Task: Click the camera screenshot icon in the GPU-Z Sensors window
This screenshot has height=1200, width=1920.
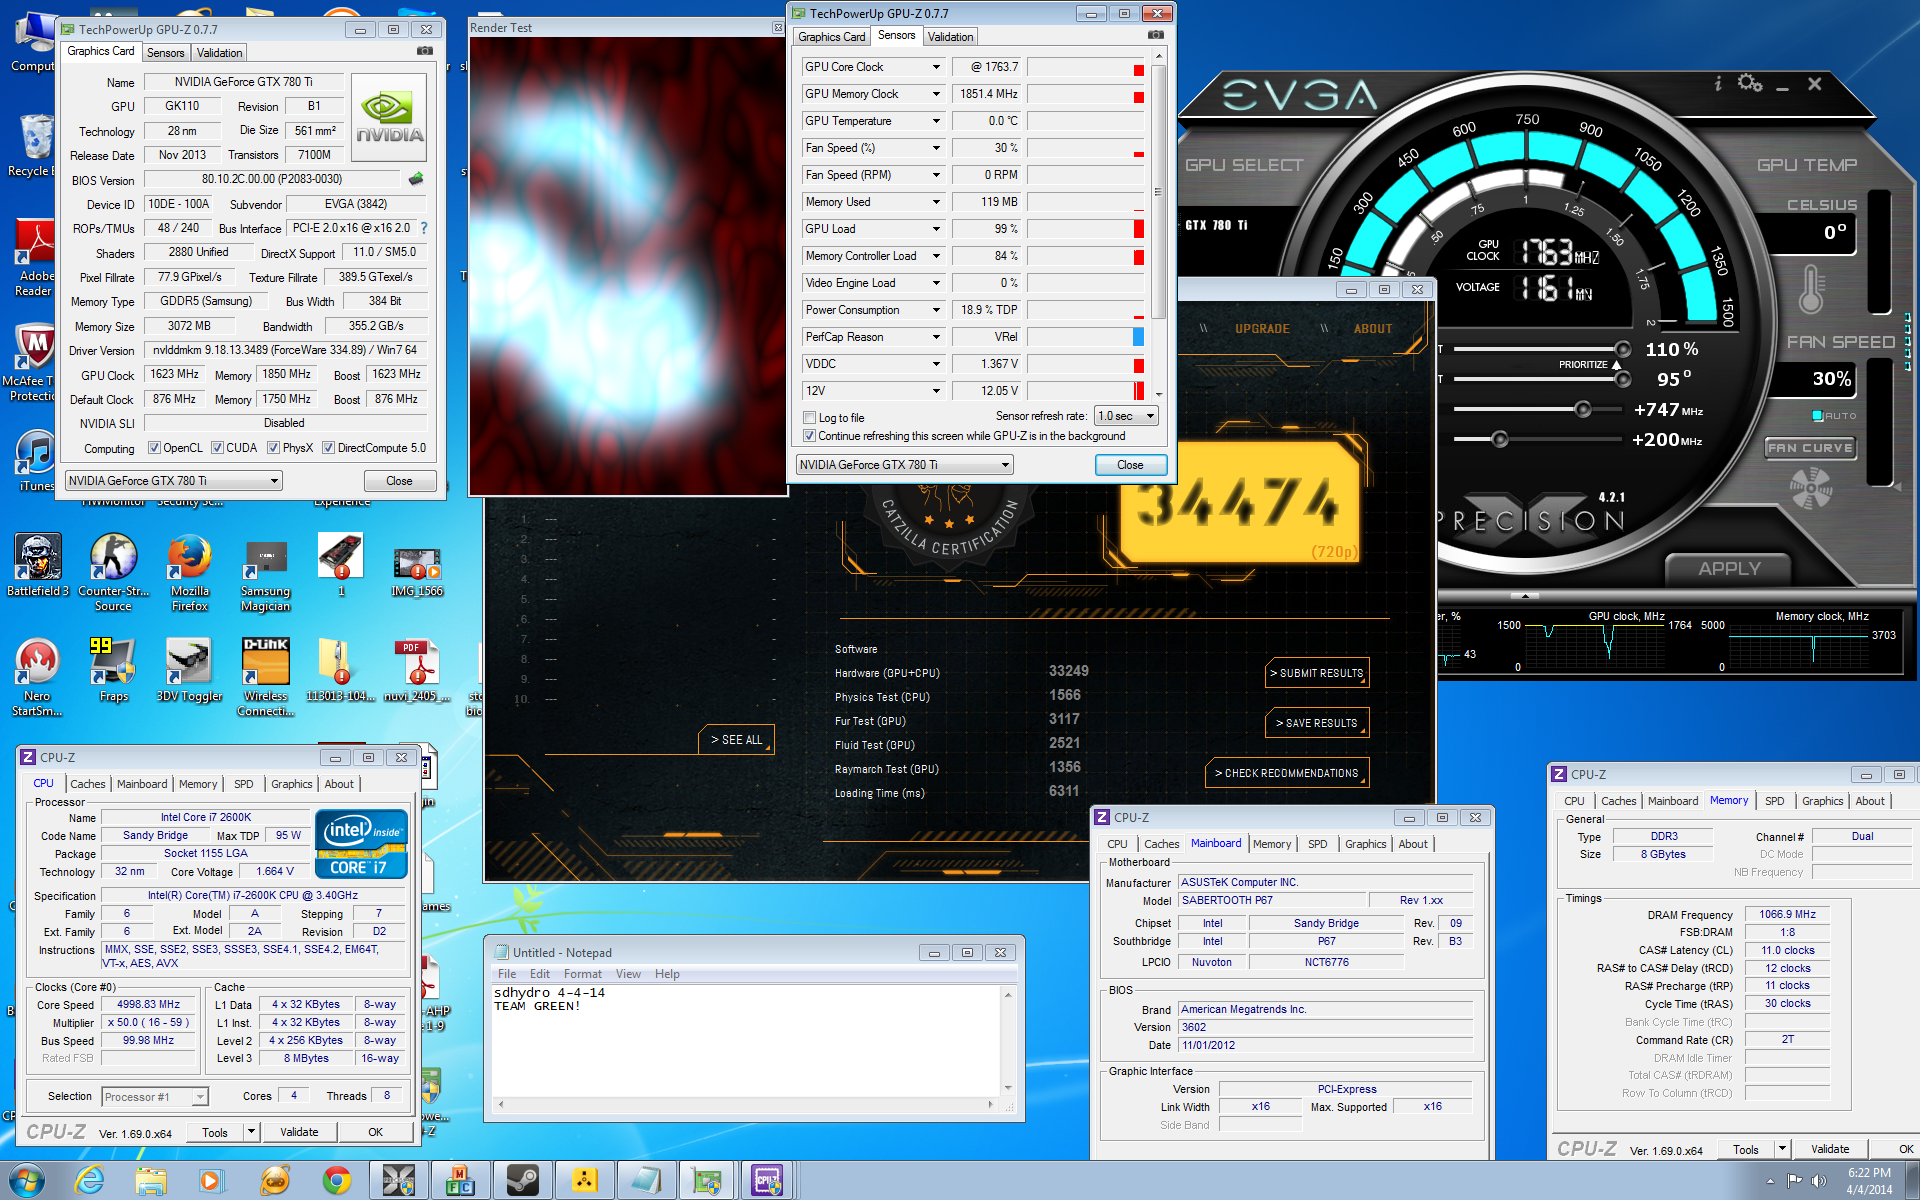Action: [1156, 34]
